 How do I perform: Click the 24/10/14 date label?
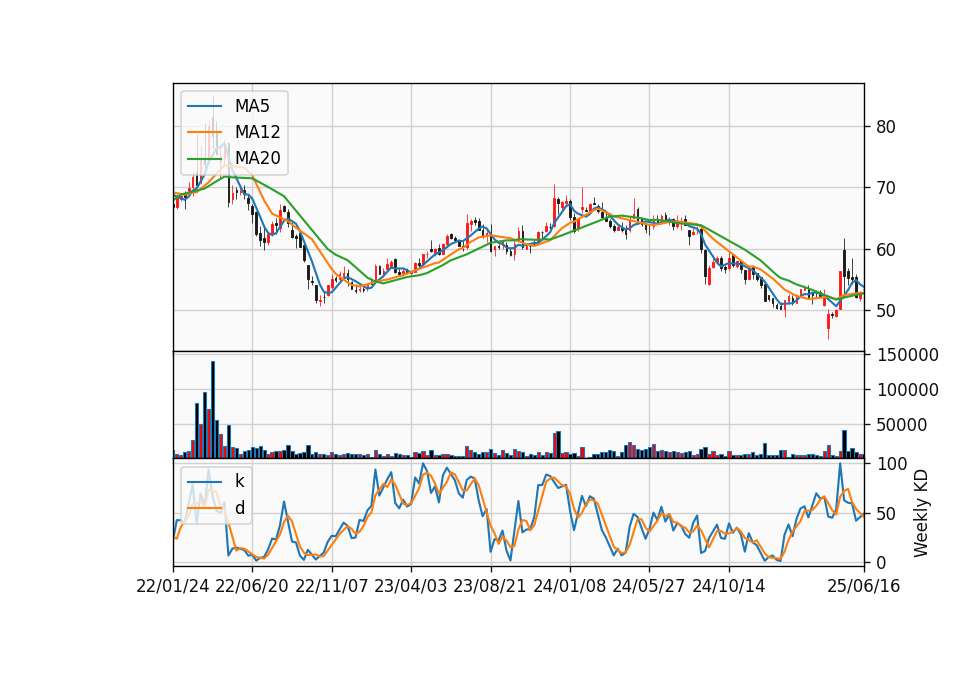(729, 586)
